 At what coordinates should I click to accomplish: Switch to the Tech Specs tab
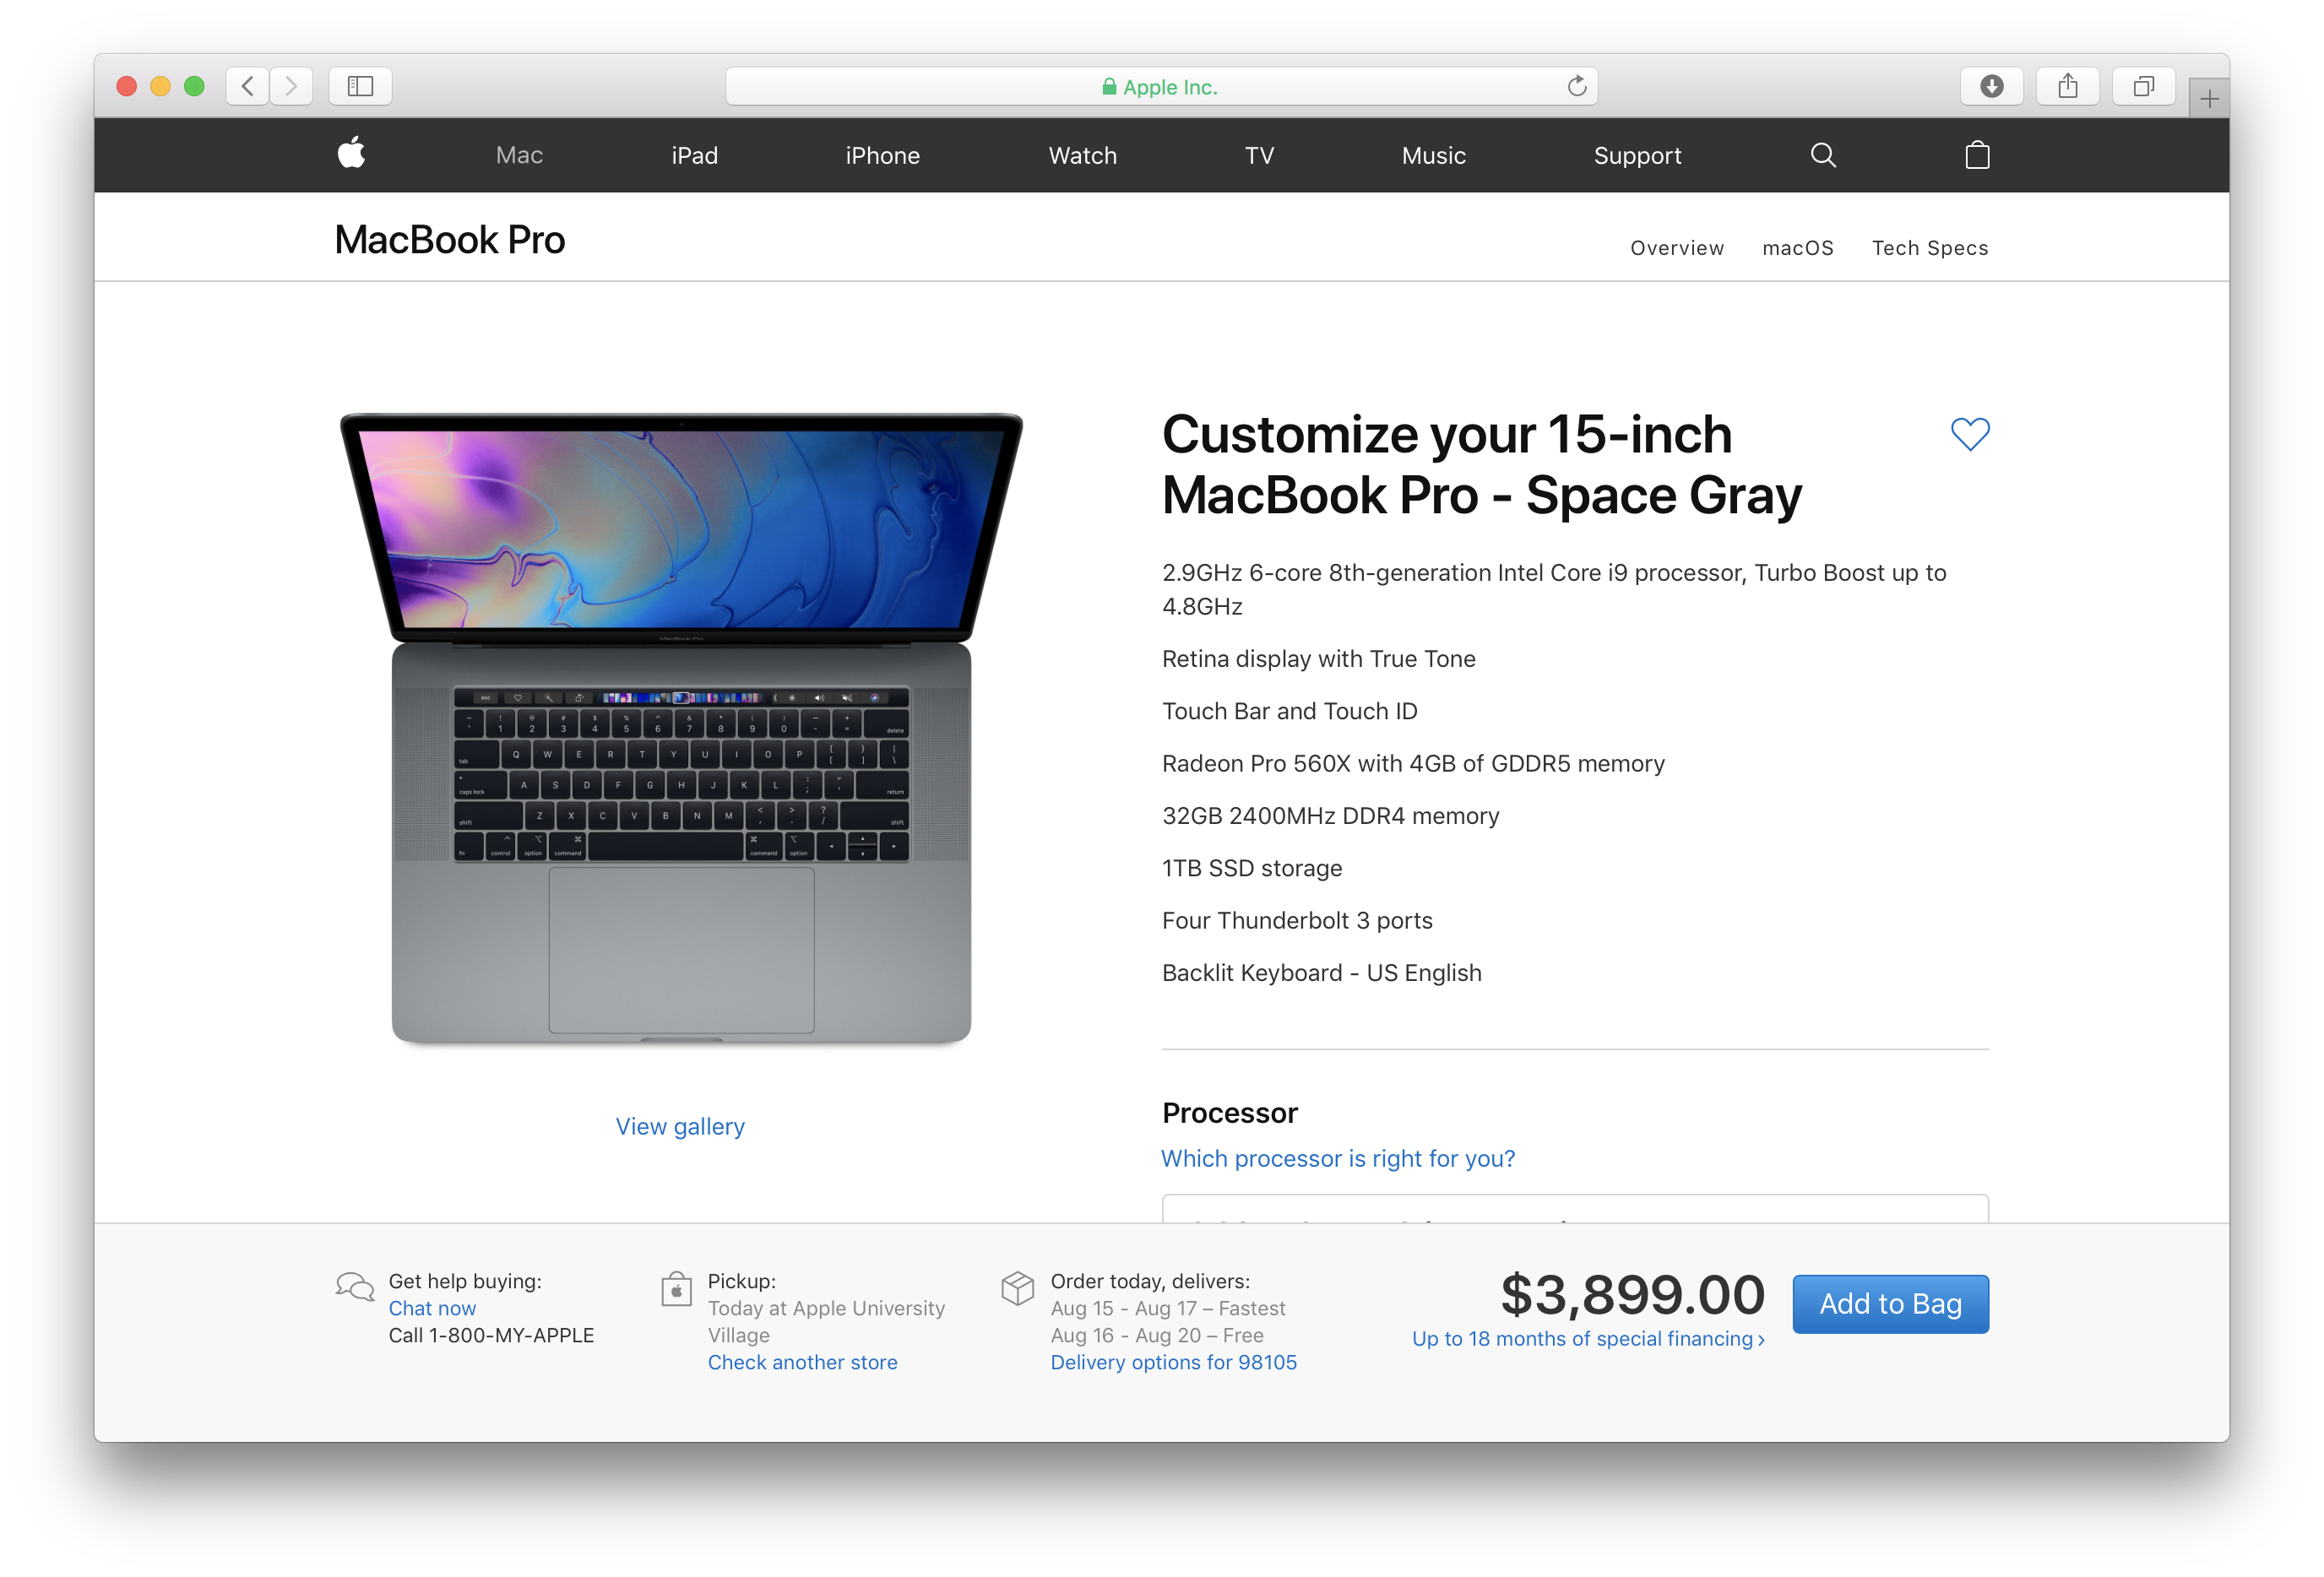1930,248
